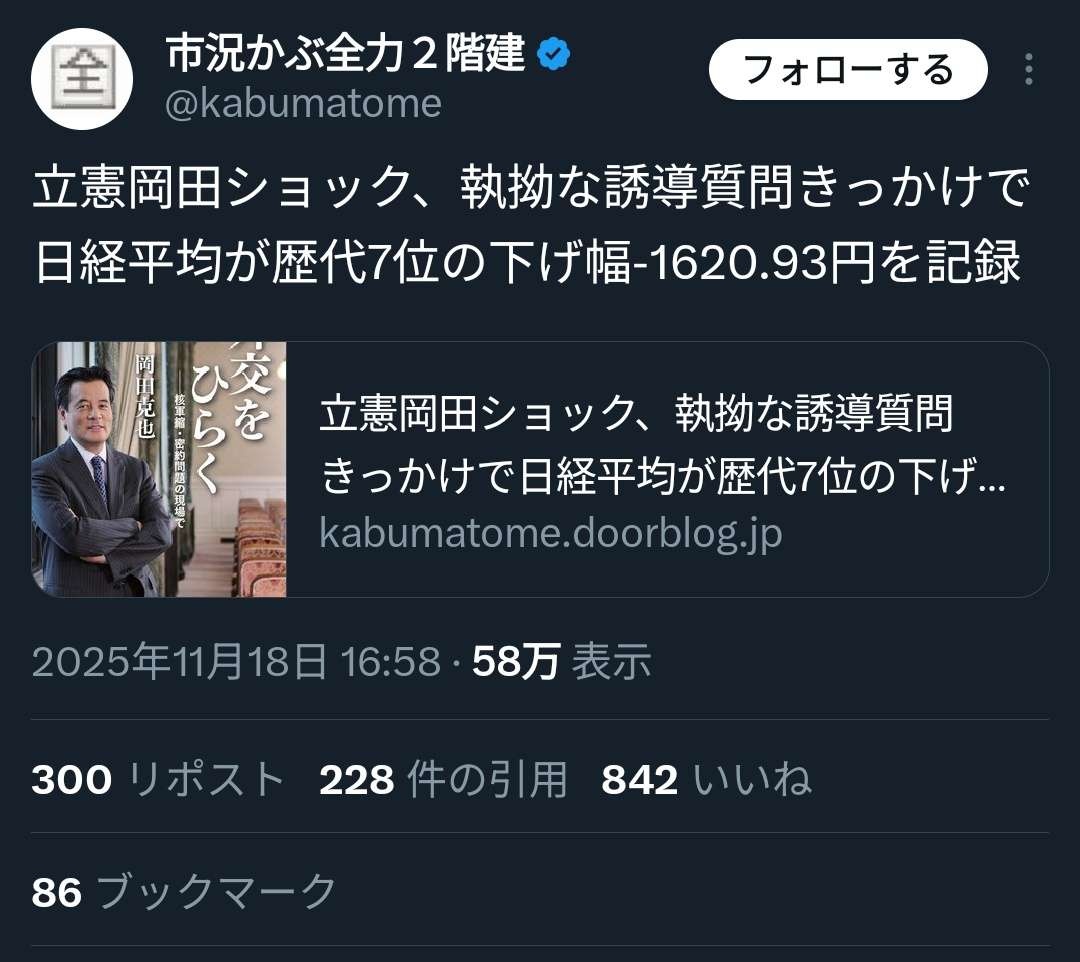
Task: Show the 300 リポスト list
Action: point(158,780)
